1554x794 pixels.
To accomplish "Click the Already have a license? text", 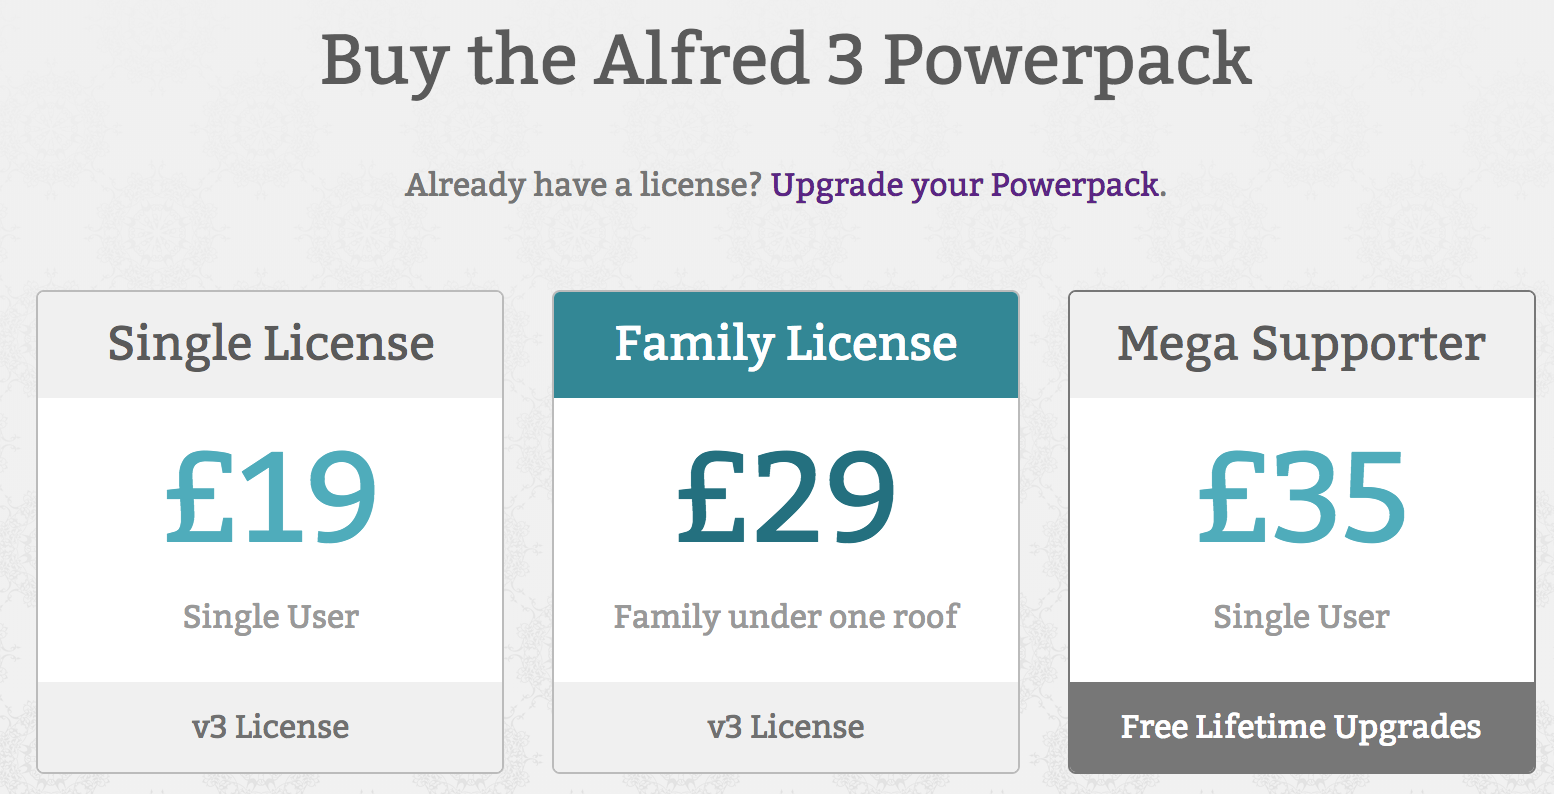I will [x=584, y=185].
